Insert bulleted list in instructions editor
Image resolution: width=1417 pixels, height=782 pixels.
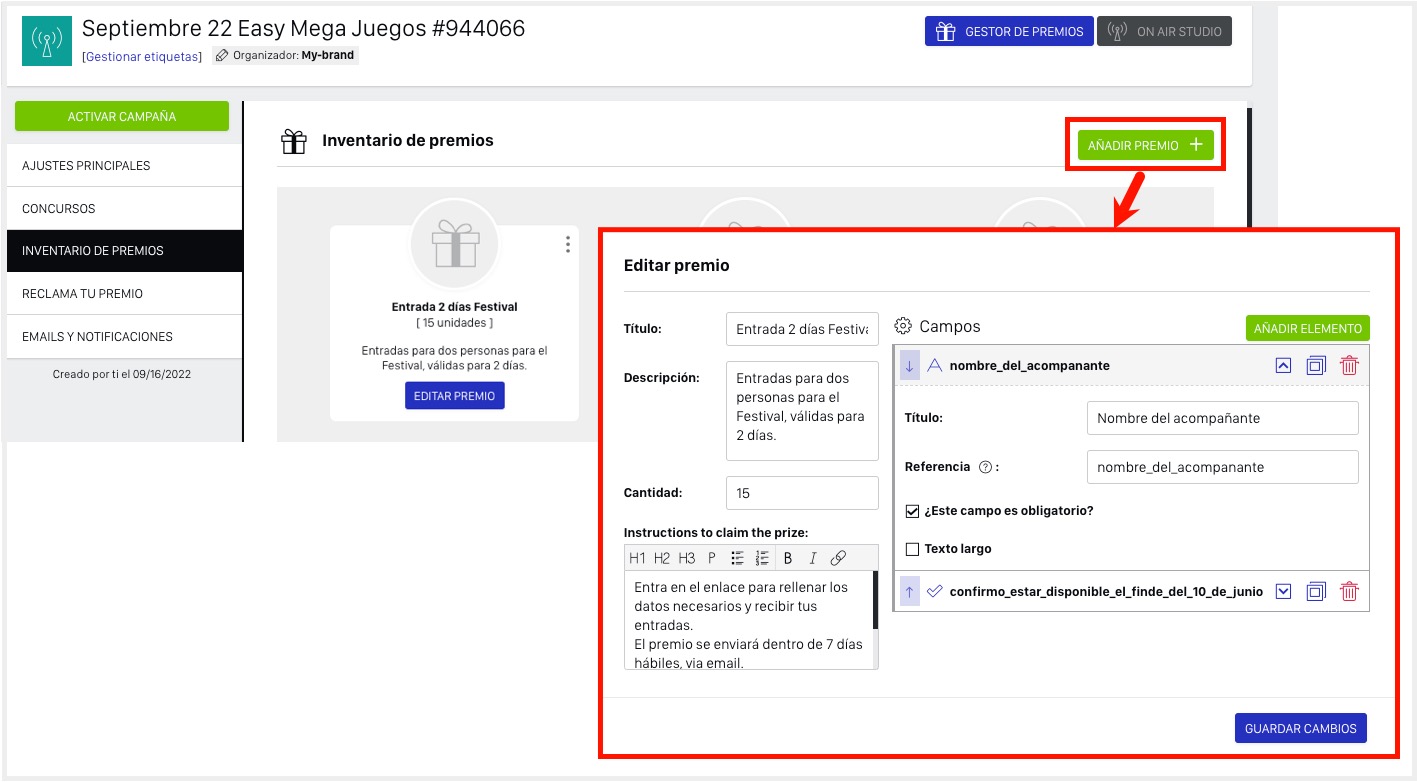coord(737,558)
